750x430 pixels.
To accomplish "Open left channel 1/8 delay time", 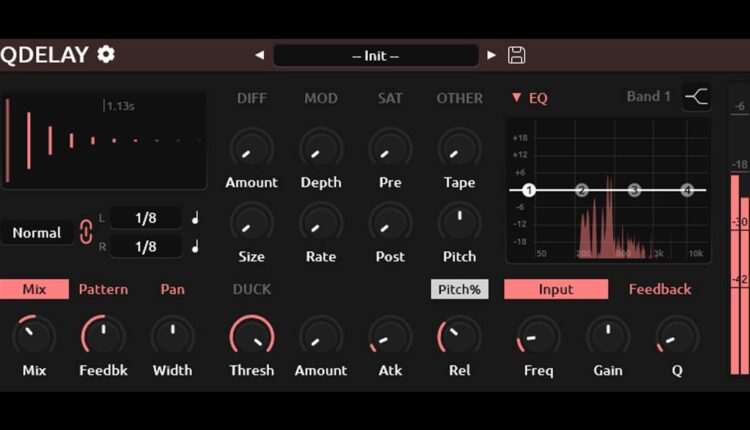I will (146, 218).
